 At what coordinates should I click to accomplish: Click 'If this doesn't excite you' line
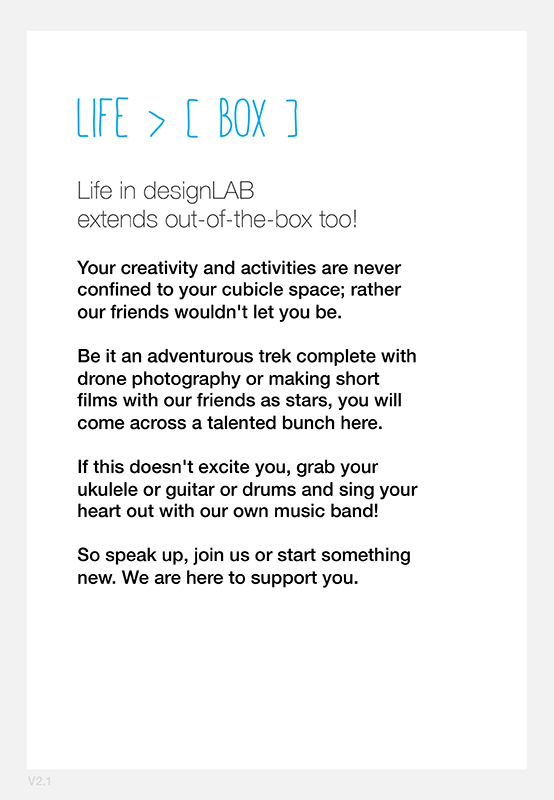[x=228, y=467]
